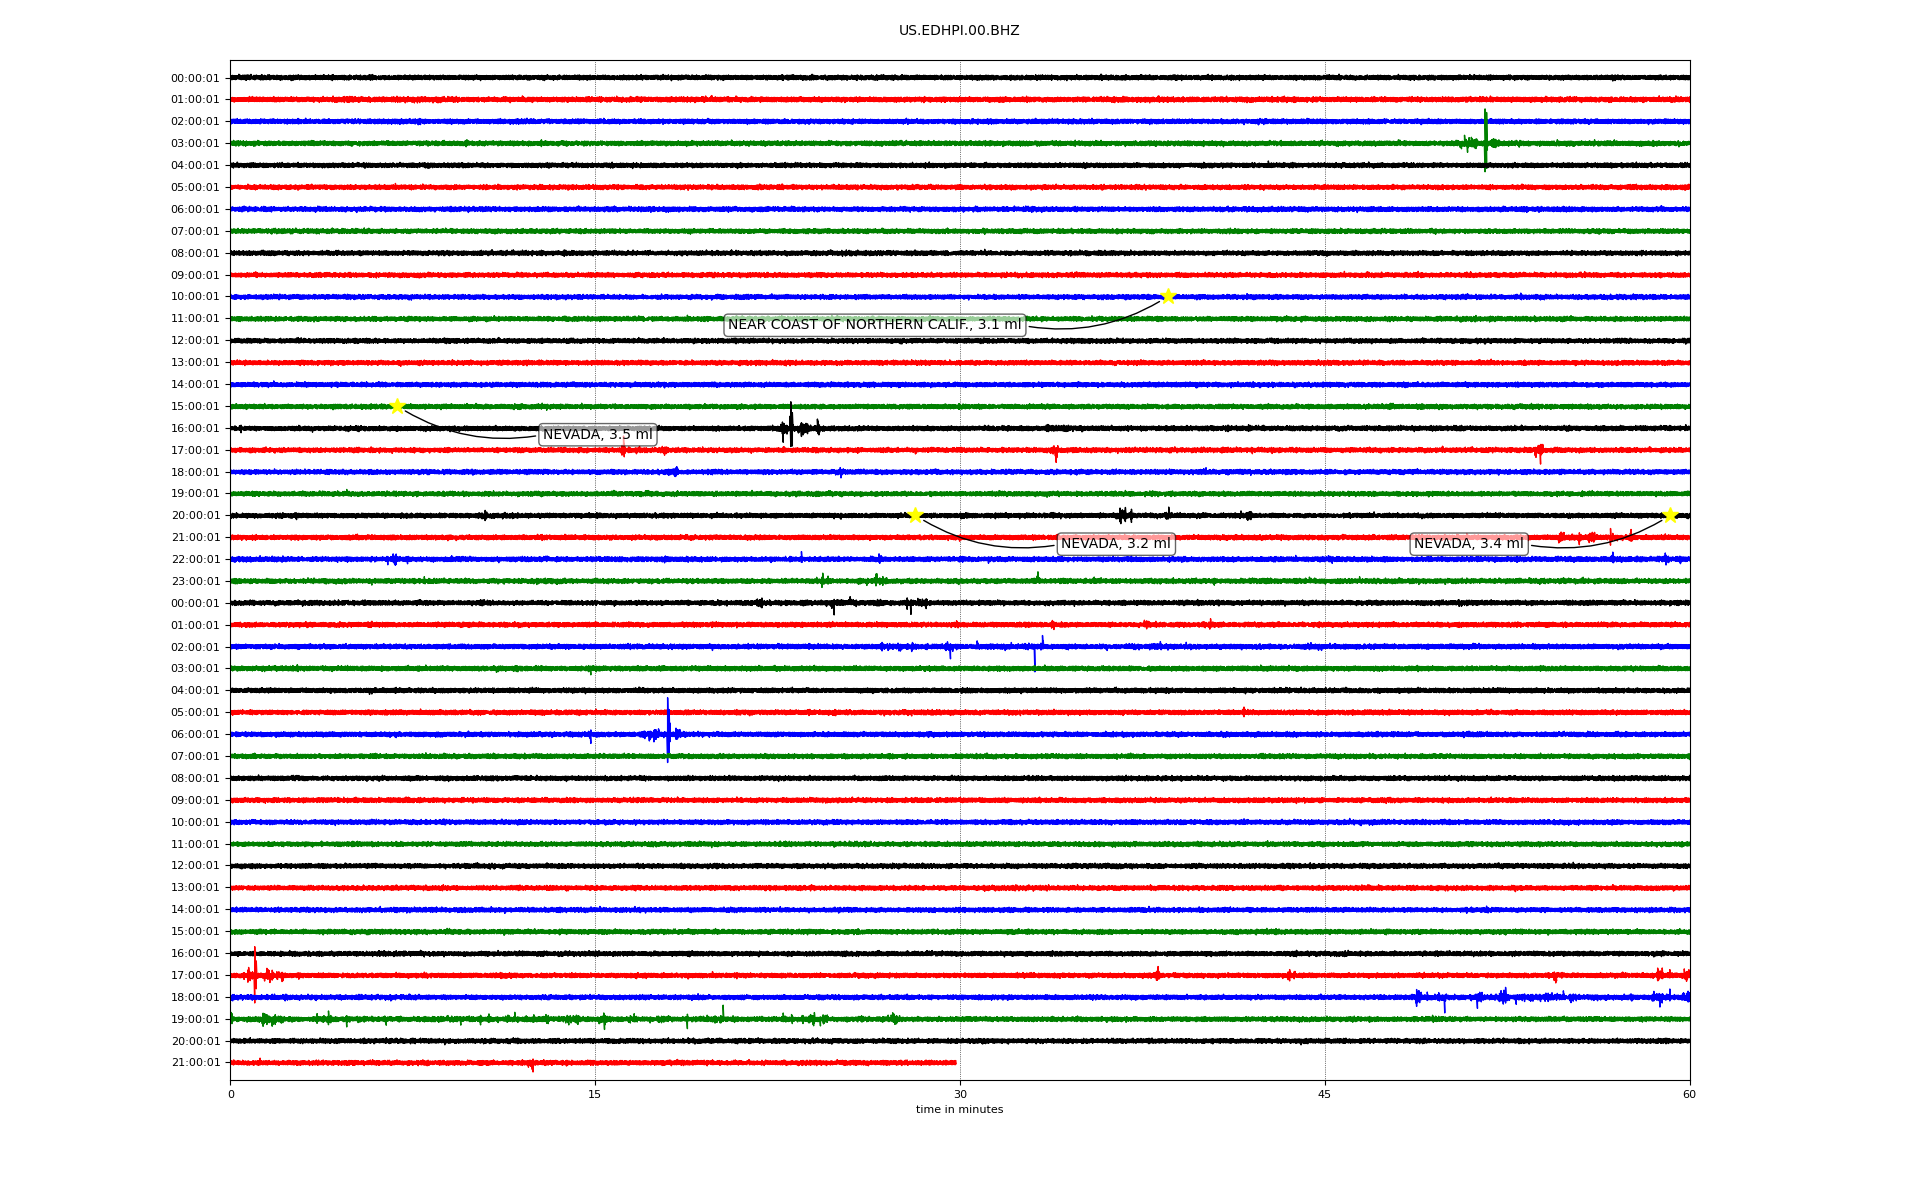Click the star at the end of the 20:00:01 trace
This screenshot has width=1920, height=1200.
[1669, 515]
